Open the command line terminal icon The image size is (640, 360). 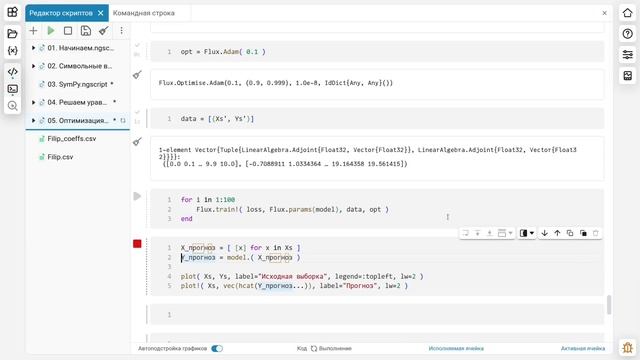tap(12, 89)
